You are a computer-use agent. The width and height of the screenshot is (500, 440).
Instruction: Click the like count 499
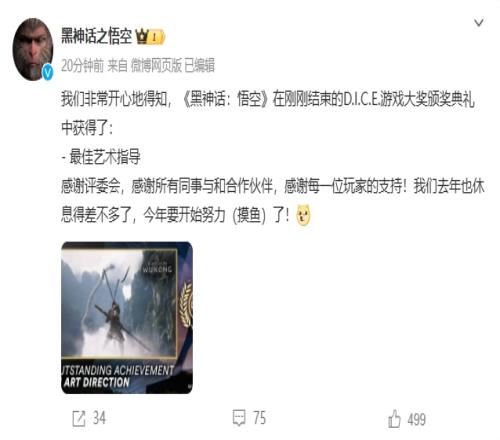click(x=416, y=419)
